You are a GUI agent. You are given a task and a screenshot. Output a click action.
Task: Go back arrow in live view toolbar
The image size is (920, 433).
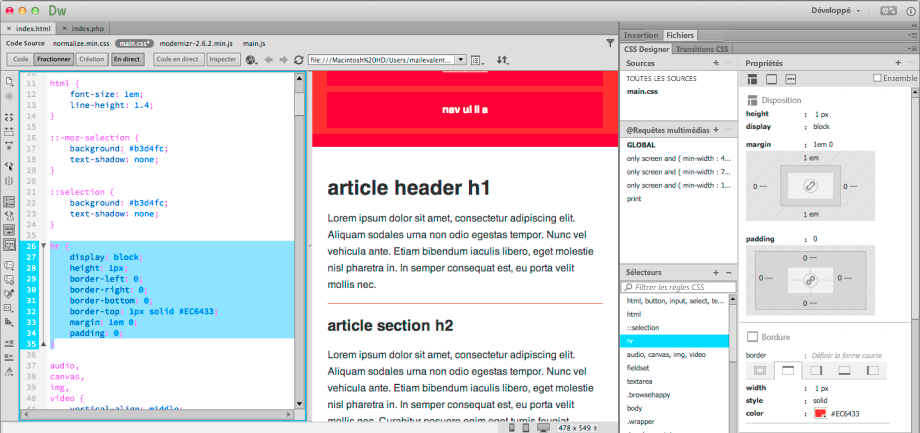point(269,60)
